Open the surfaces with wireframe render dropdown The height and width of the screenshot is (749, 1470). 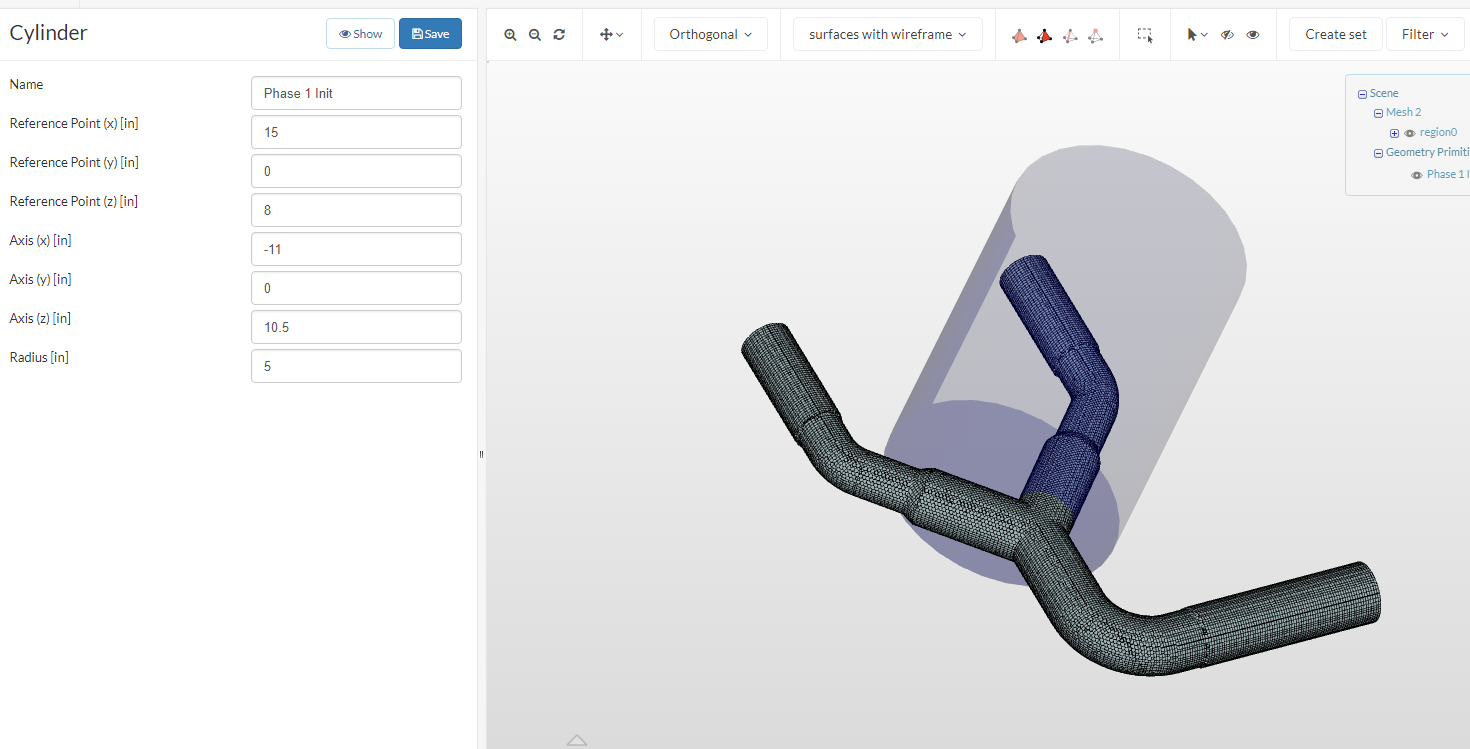887,34
